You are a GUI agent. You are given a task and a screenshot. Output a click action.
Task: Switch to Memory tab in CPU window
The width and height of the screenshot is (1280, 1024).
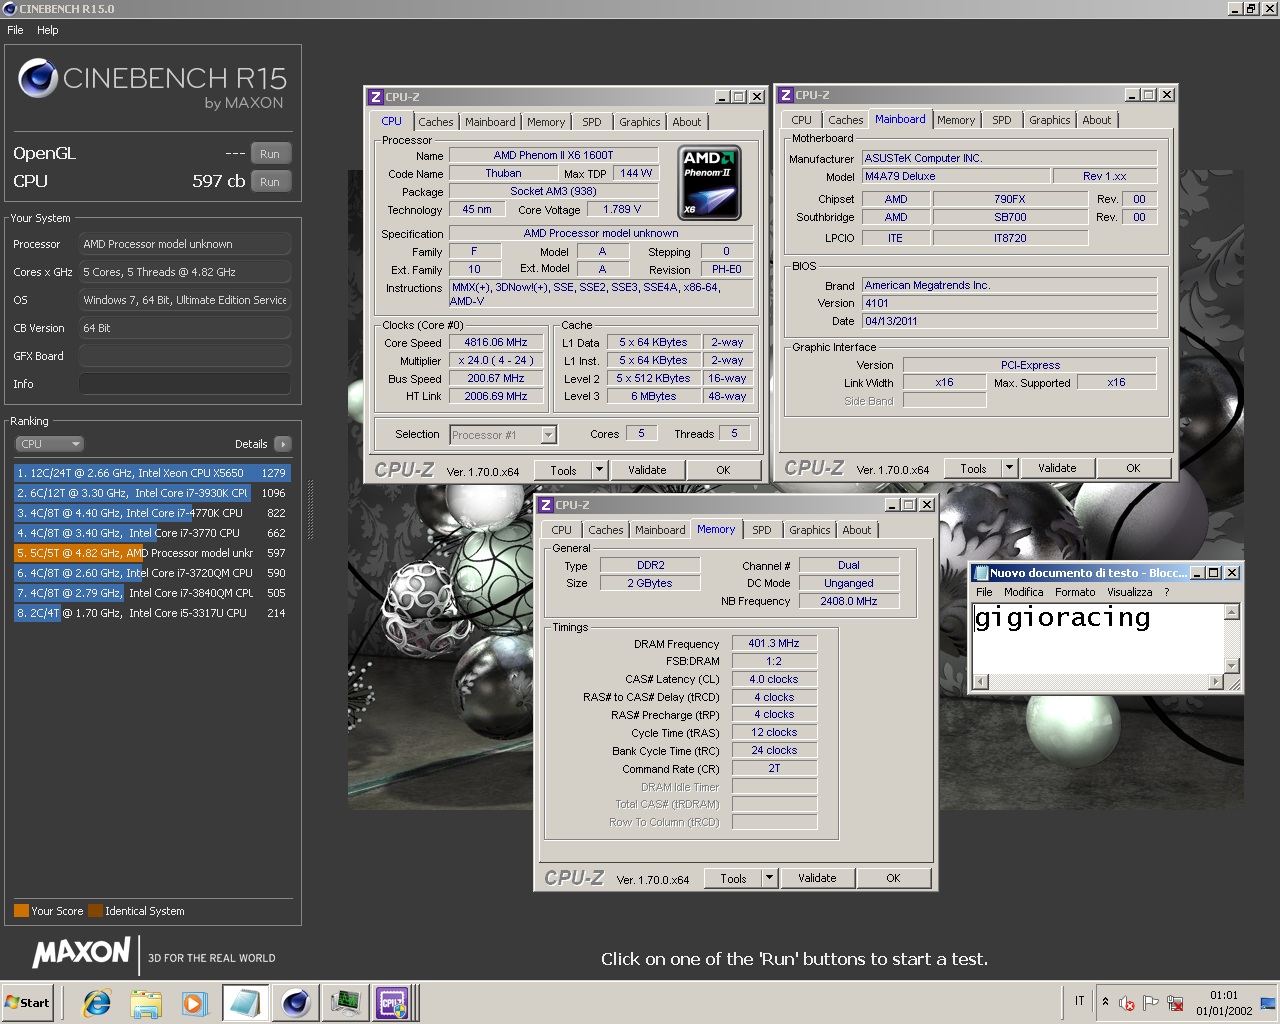(x=546, y=122)
